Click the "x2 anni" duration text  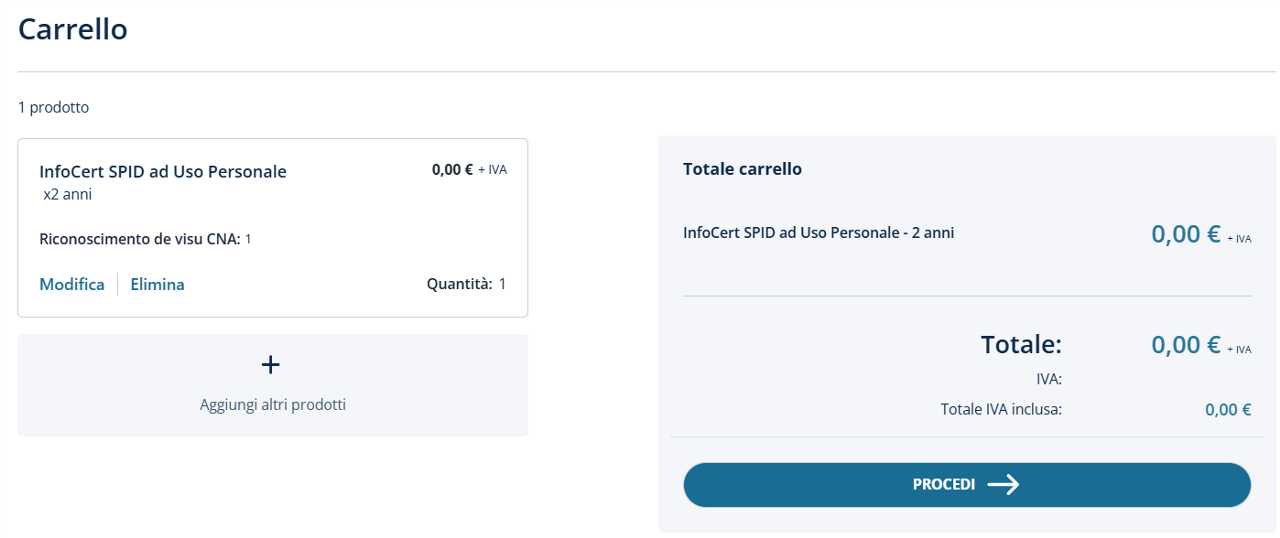point(67,194)
